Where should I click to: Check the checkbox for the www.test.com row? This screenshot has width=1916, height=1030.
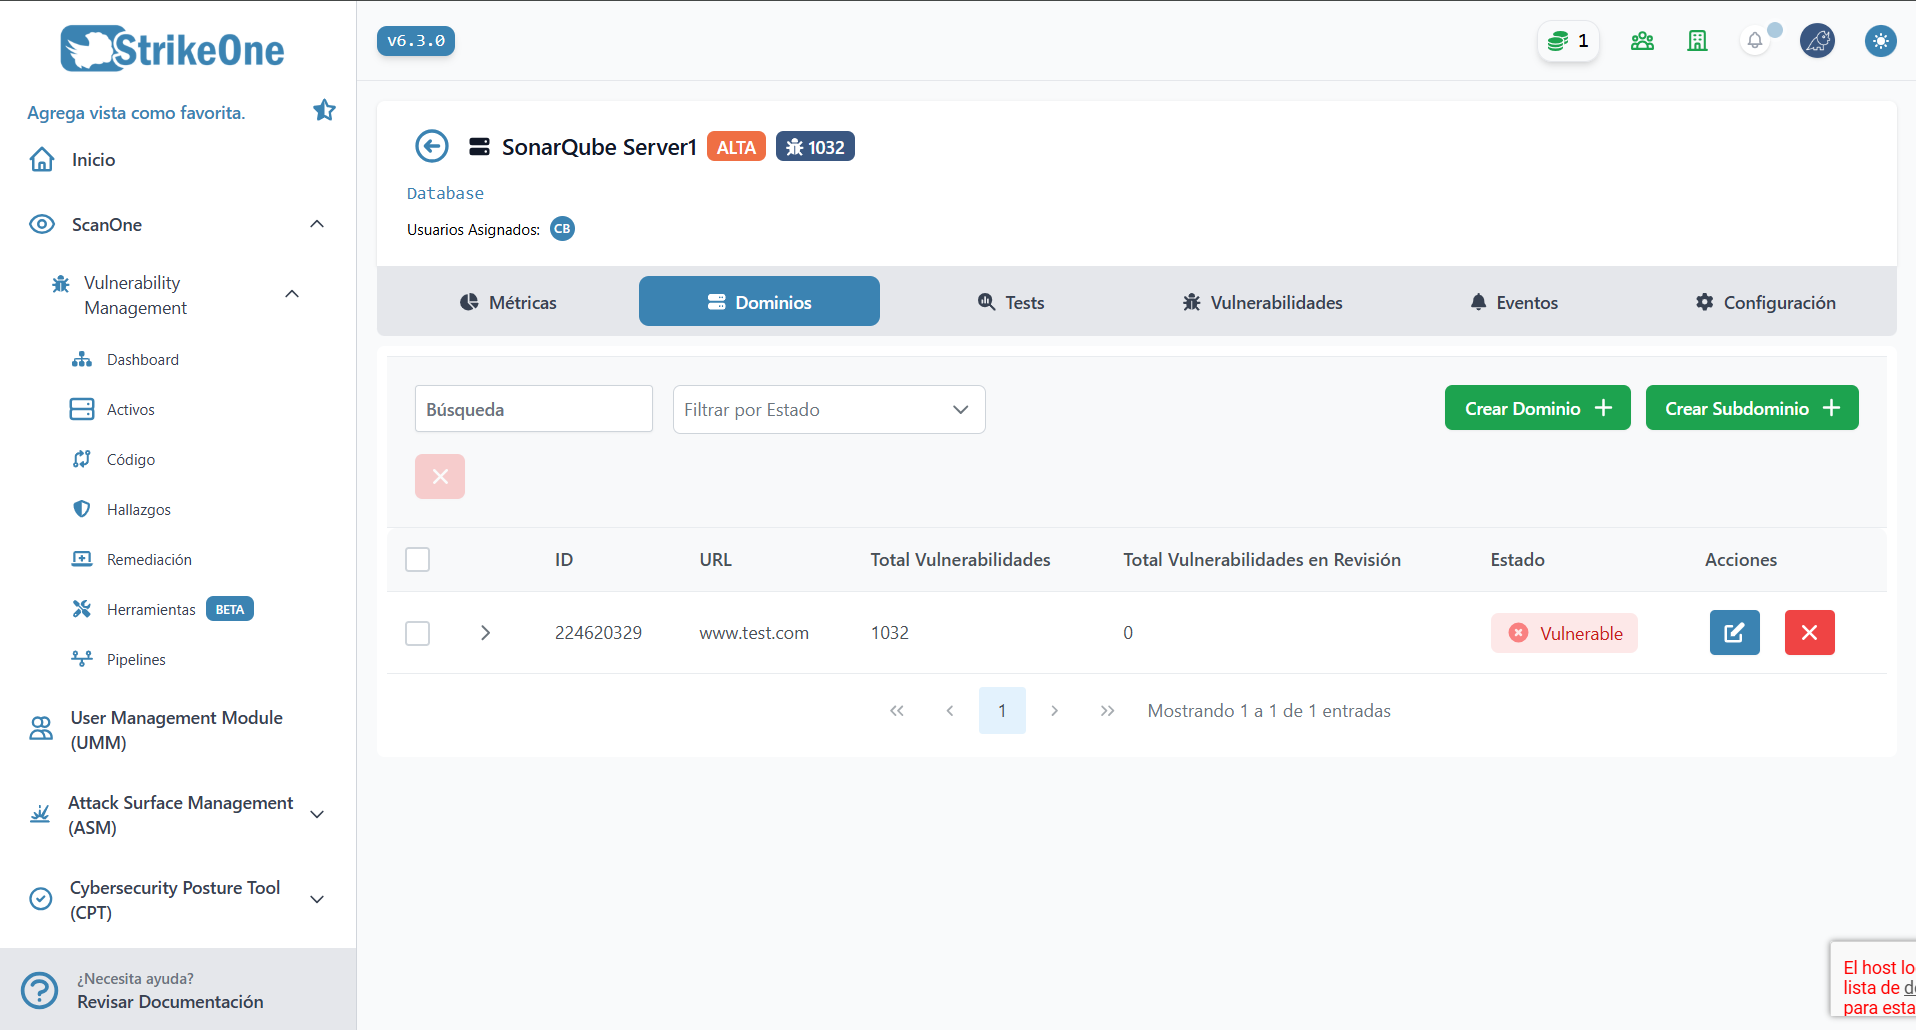click(417, 632)
